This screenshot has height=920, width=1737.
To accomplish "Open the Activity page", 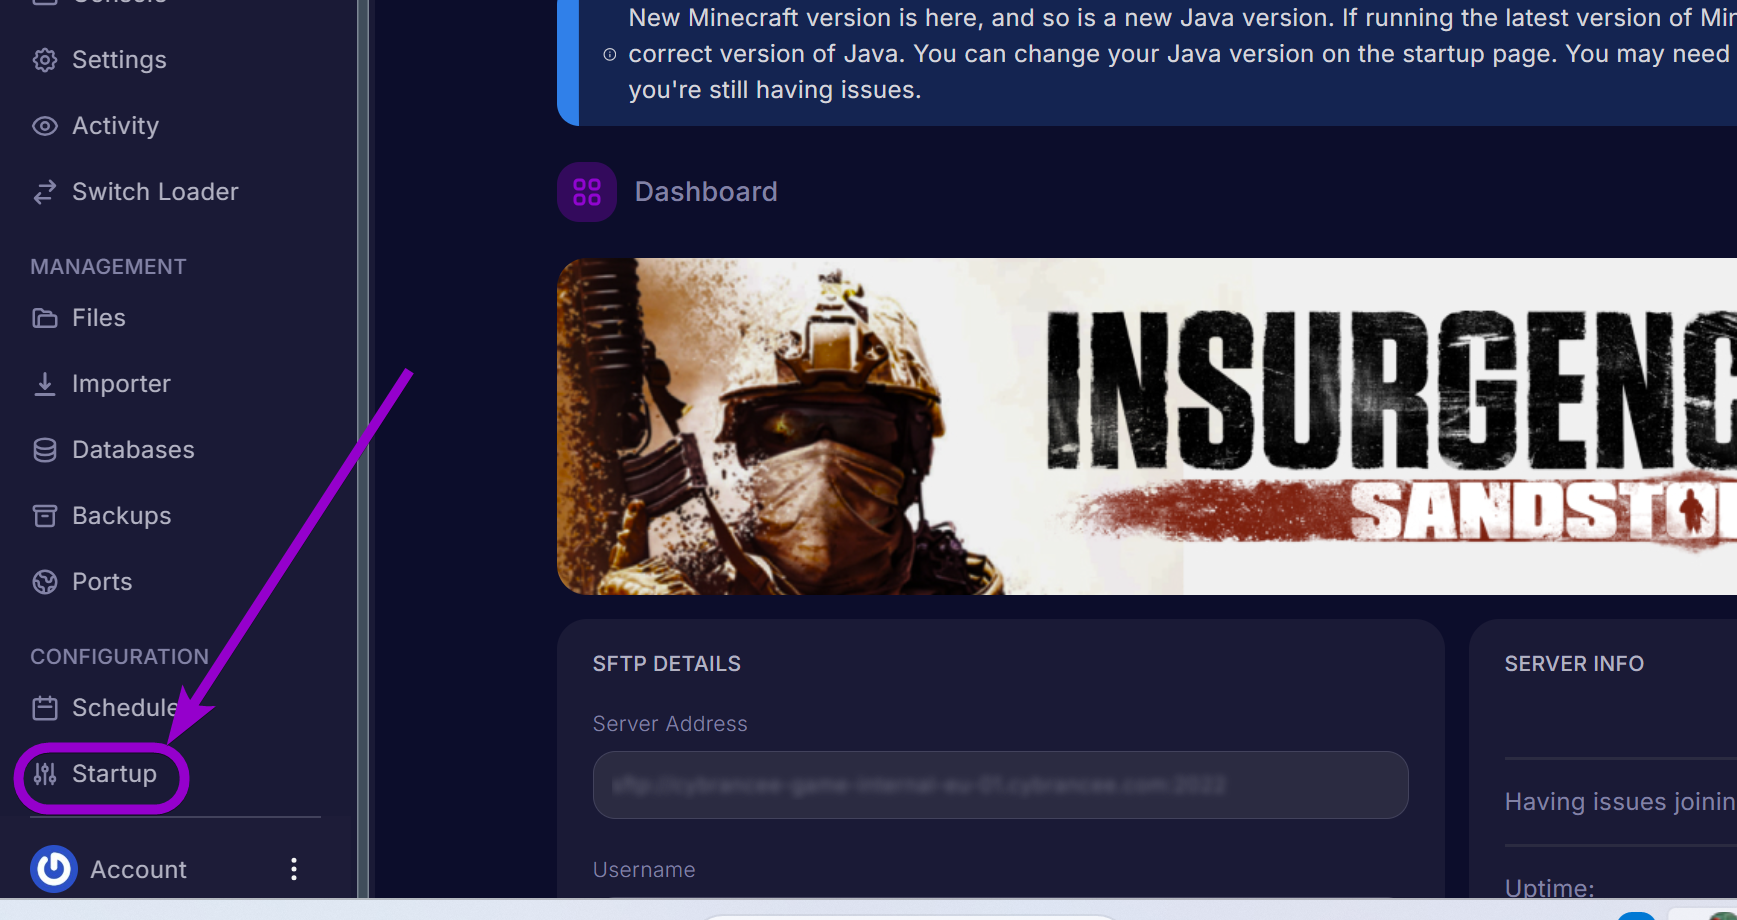I will pyautogui.click(x=115, y=126).
